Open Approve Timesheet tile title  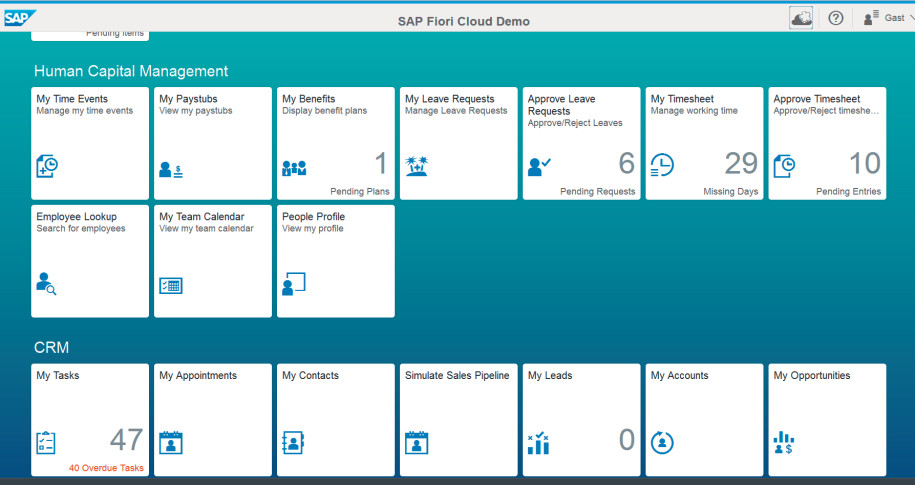pyautogui.click(x=816, y=99)
